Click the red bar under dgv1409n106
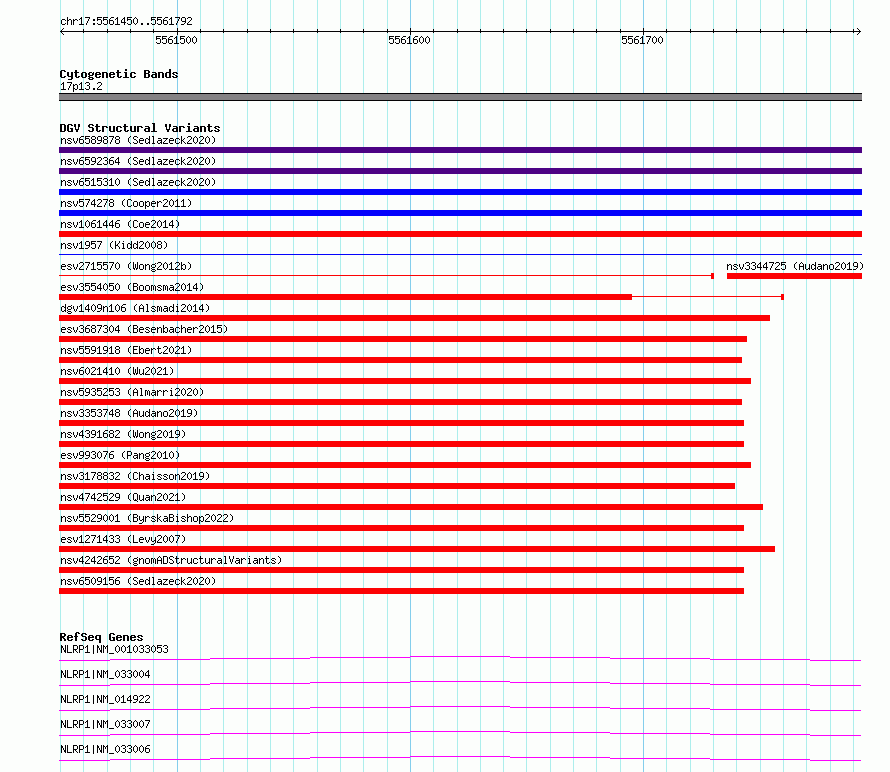Screen dimensions: 890x772 point(414,318)
